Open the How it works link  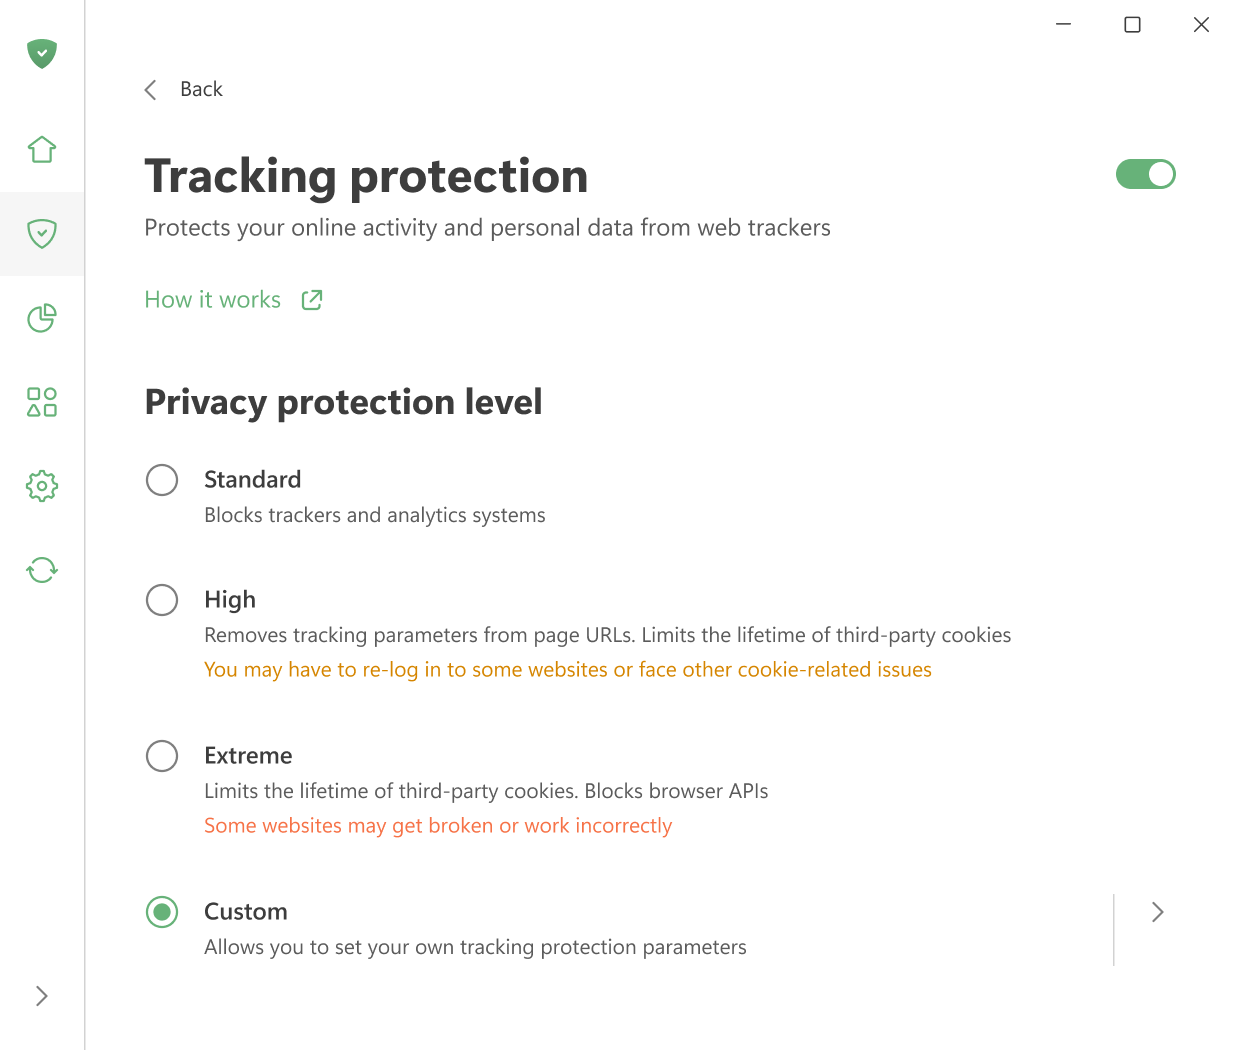tap(212, 299)
